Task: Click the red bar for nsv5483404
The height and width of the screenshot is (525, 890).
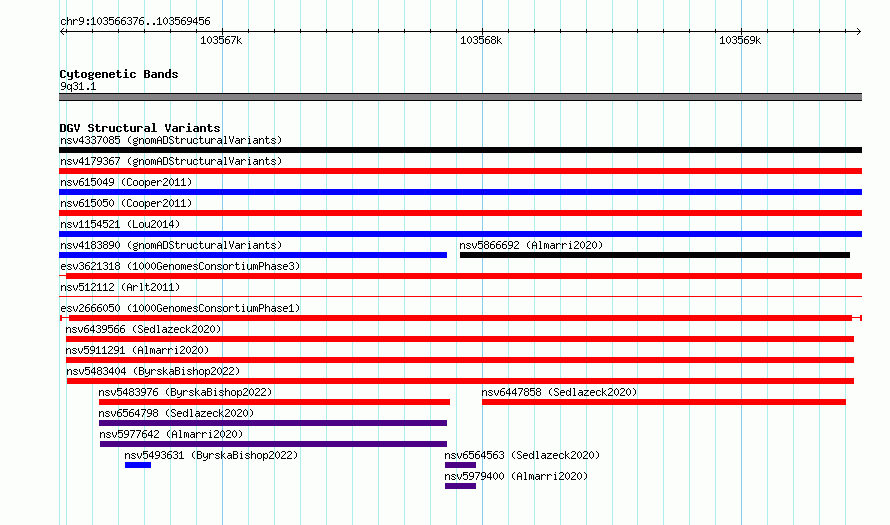Action: pos(460,381)
